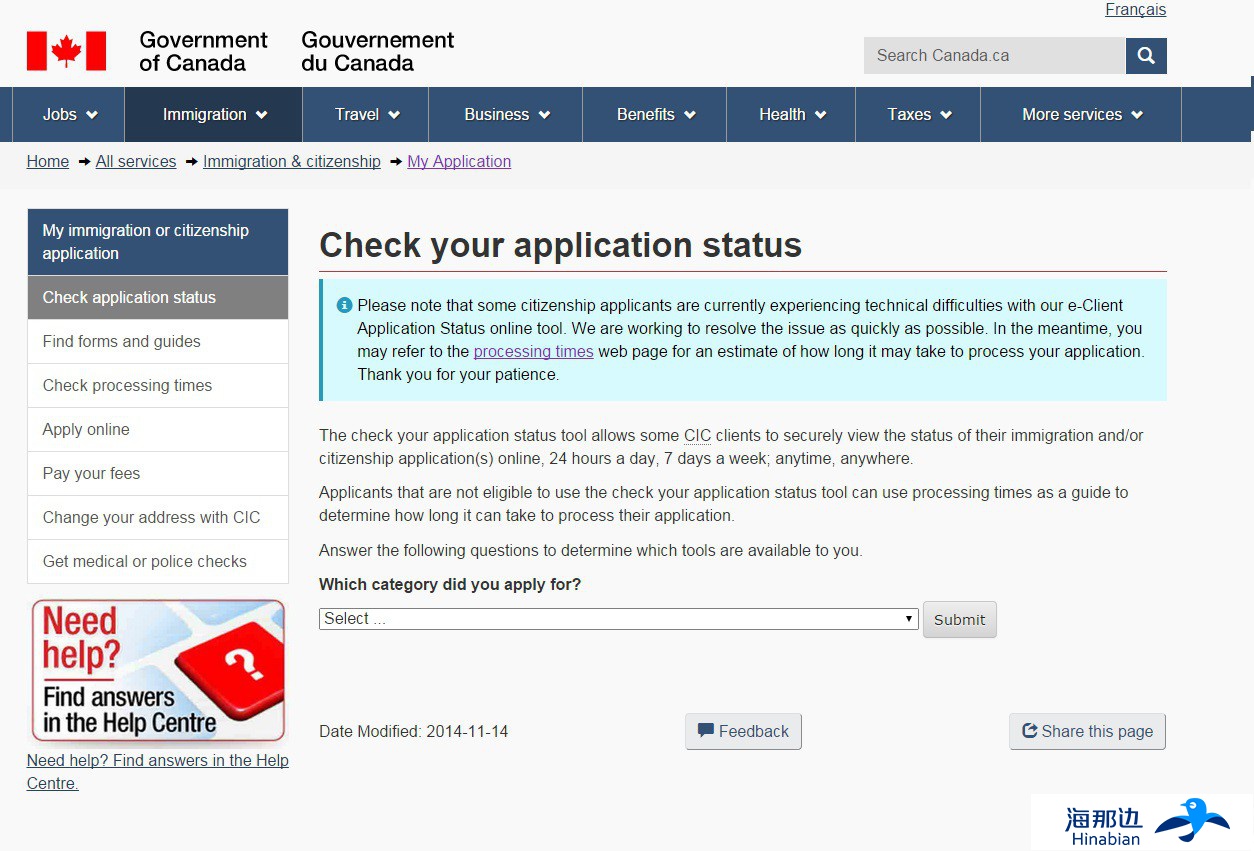Go to Check processing times in sidebar
This screenshot has width=1254, height=851.
pos(128,386)
